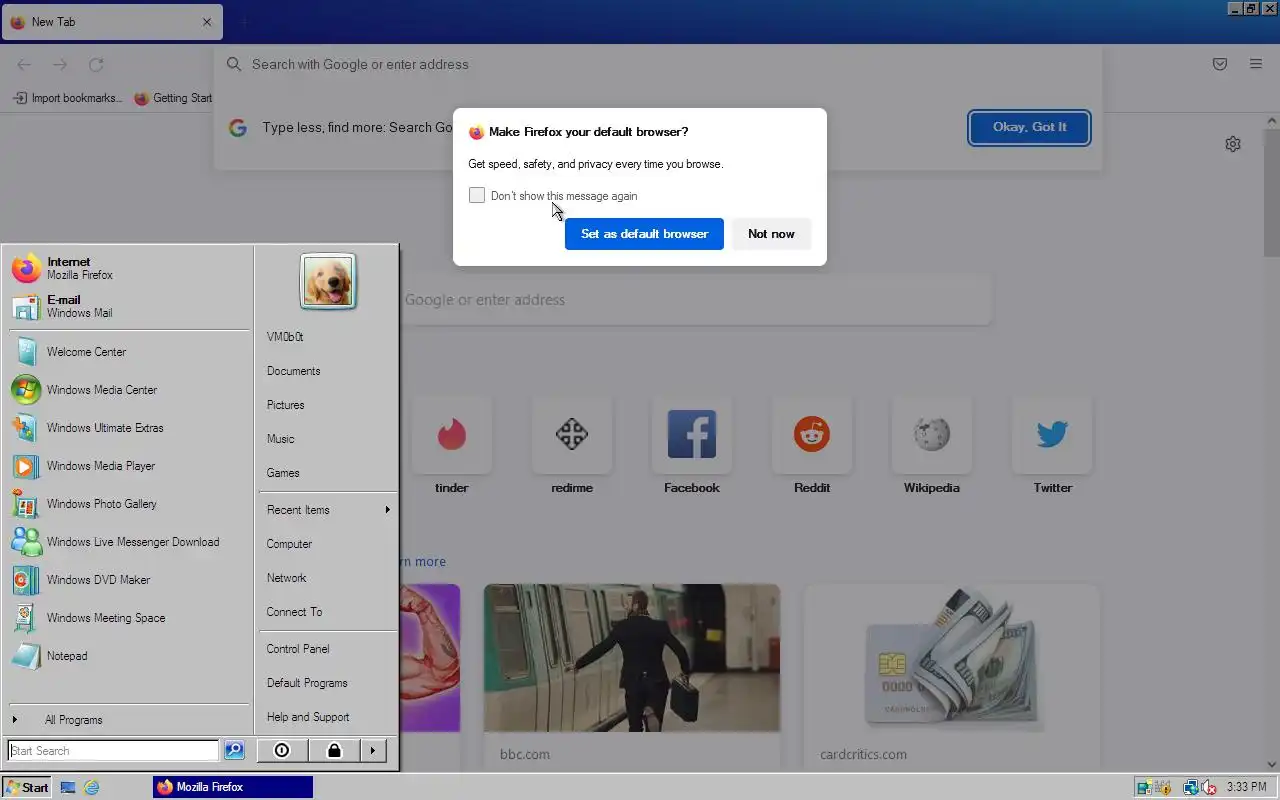Screen dimensions: 1280x800
Task: Launch Windows DVD Maker
Action: [x=128, y=580]
